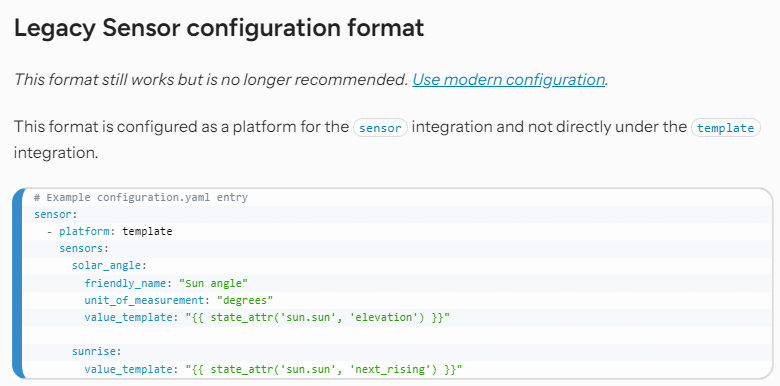Open the 'Use modern configuration' link
The height and width of the screenshot is (386, 780).
(x=508, y=80)
